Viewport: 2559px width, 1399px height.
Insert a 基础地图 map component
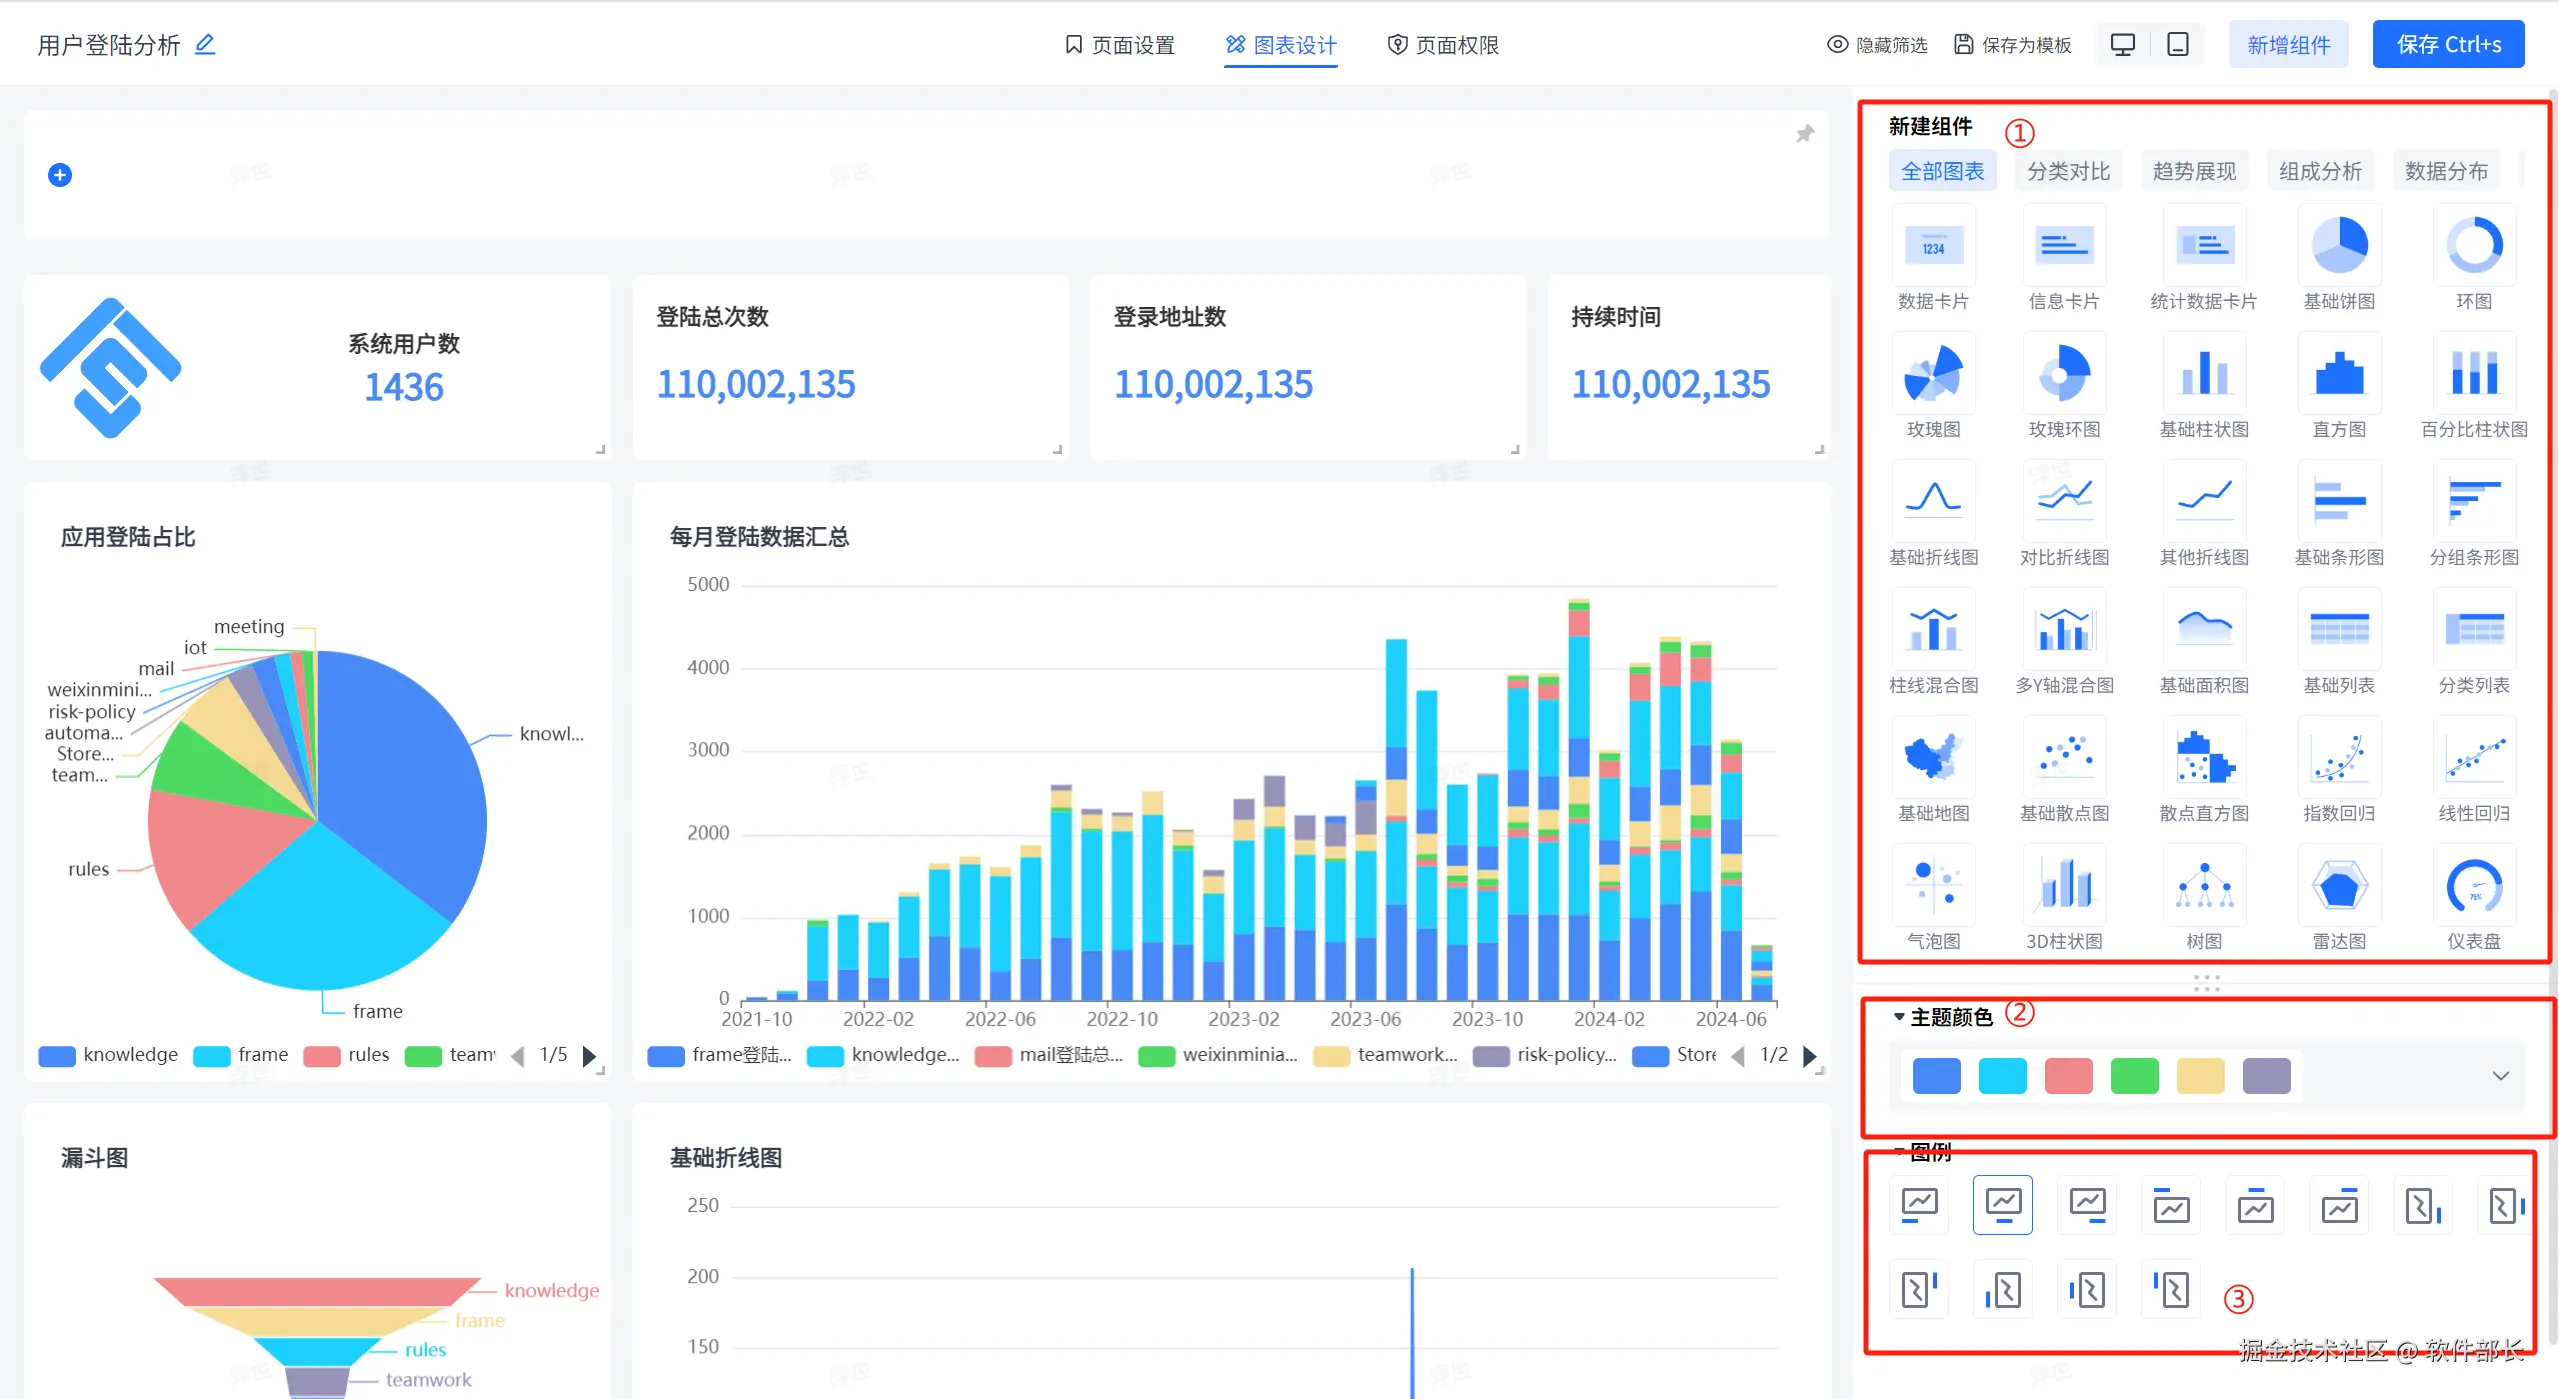pos(1932,759)
